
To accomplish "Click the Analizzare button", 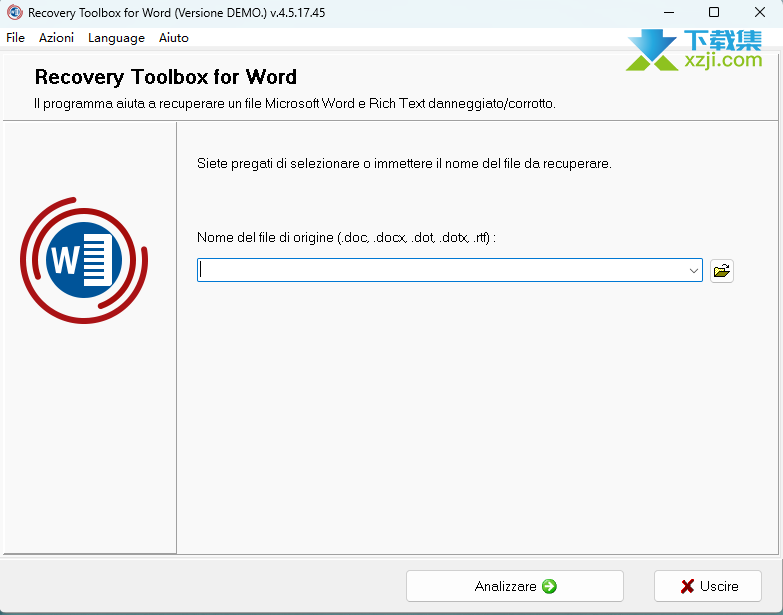I will [515, 586].
